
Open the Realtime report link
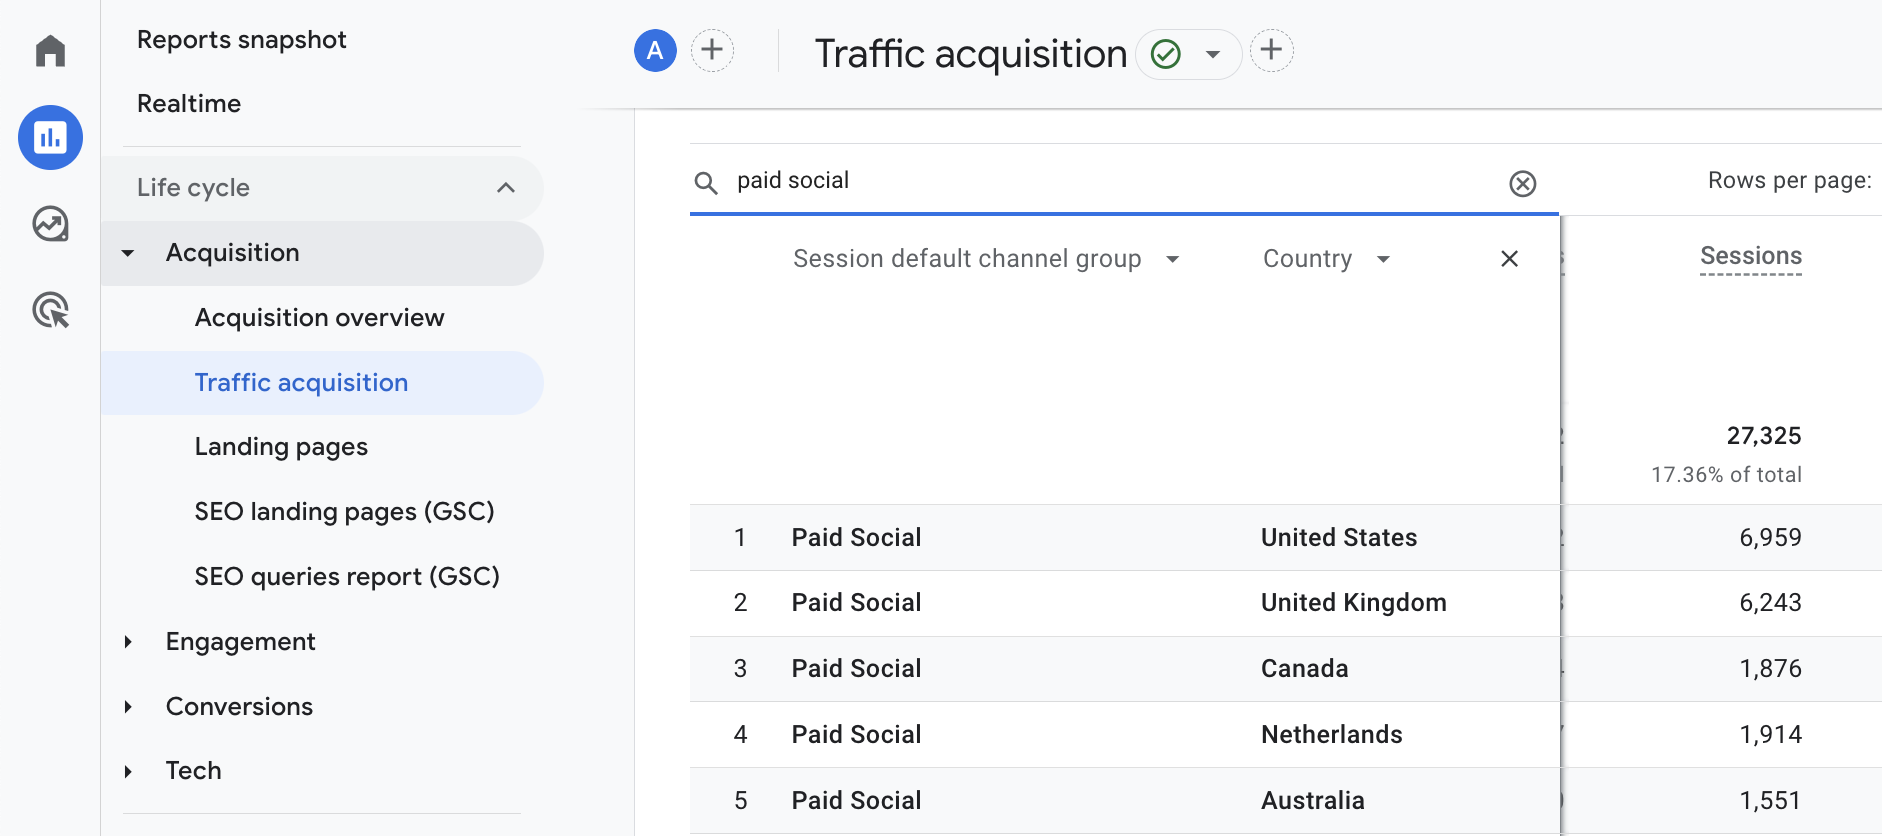coord(189,104)
